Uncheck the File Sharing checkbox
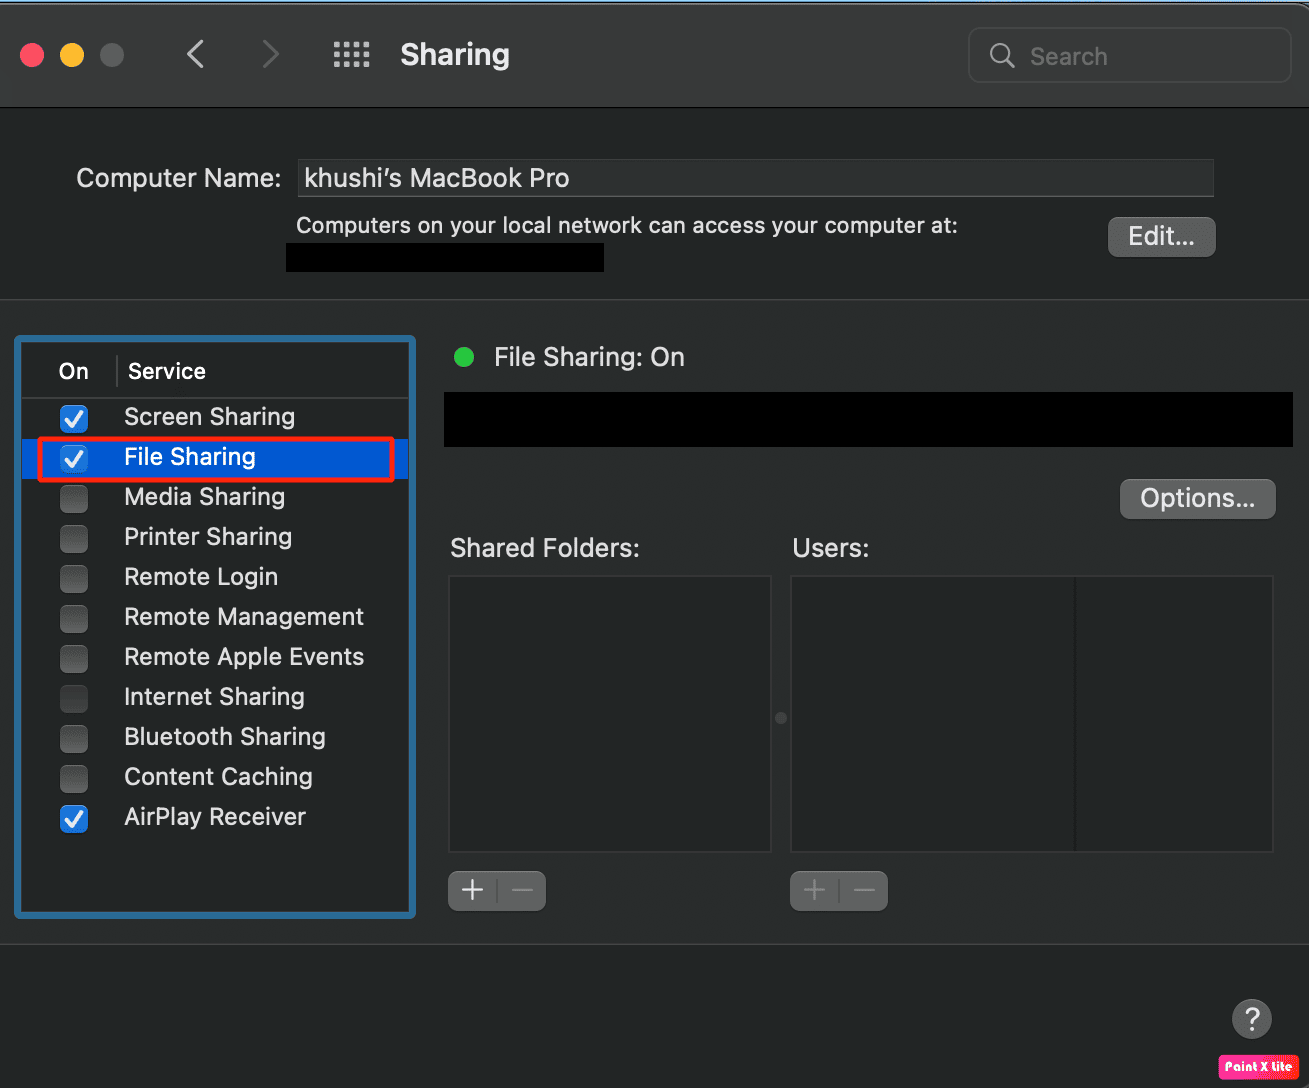The image size is (1309, 1088). (74, 458)
